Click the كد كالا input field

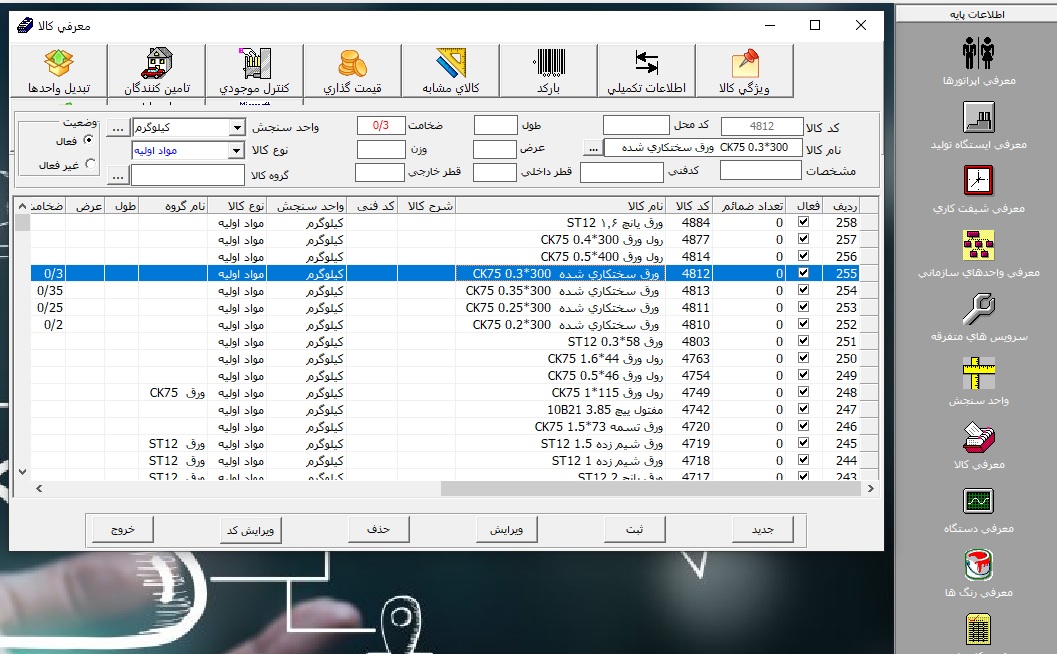tap(761, 126)
